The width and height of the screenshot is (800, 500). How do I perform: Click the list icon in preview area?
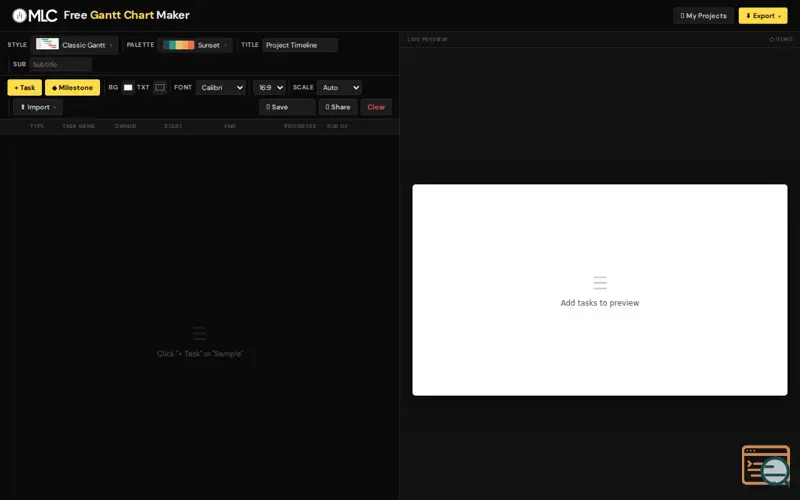(600, 283)
